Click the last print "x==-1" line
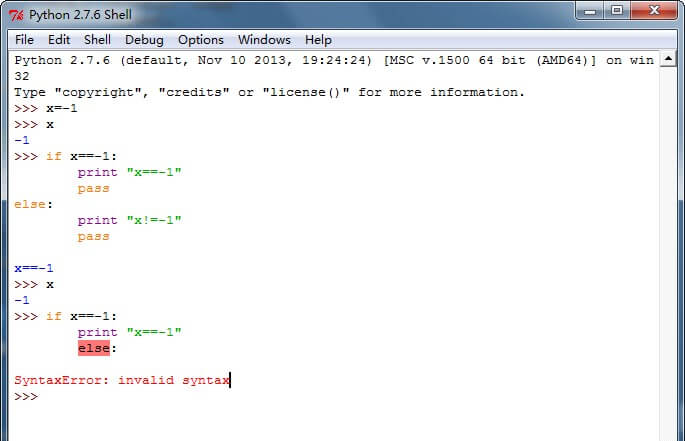 pyautogui.click(x=129, y=332)
